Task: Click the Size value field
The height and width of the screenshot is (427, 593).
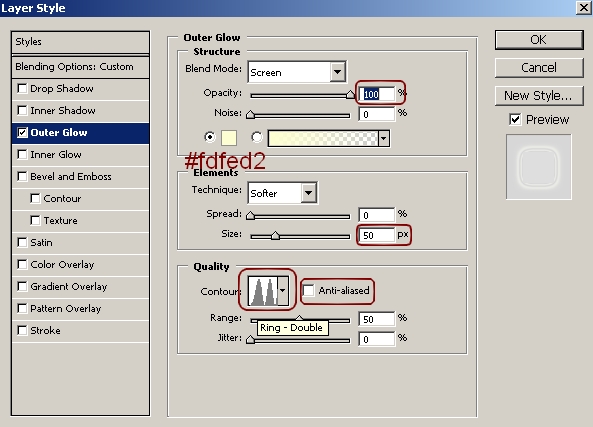Action: (x=377, y=235)
